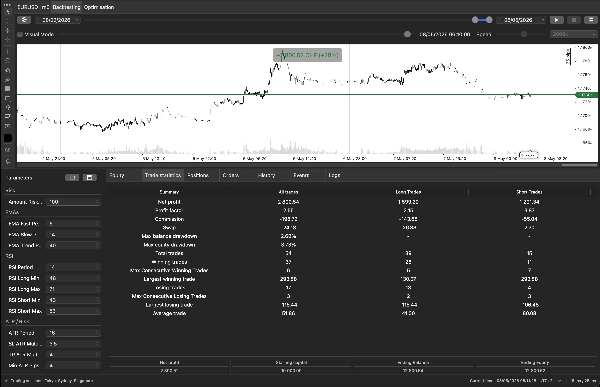The width and height of the screenshot is (600, 387).
Task: Open the Orders tab
Action: click(x=230, y=175)
